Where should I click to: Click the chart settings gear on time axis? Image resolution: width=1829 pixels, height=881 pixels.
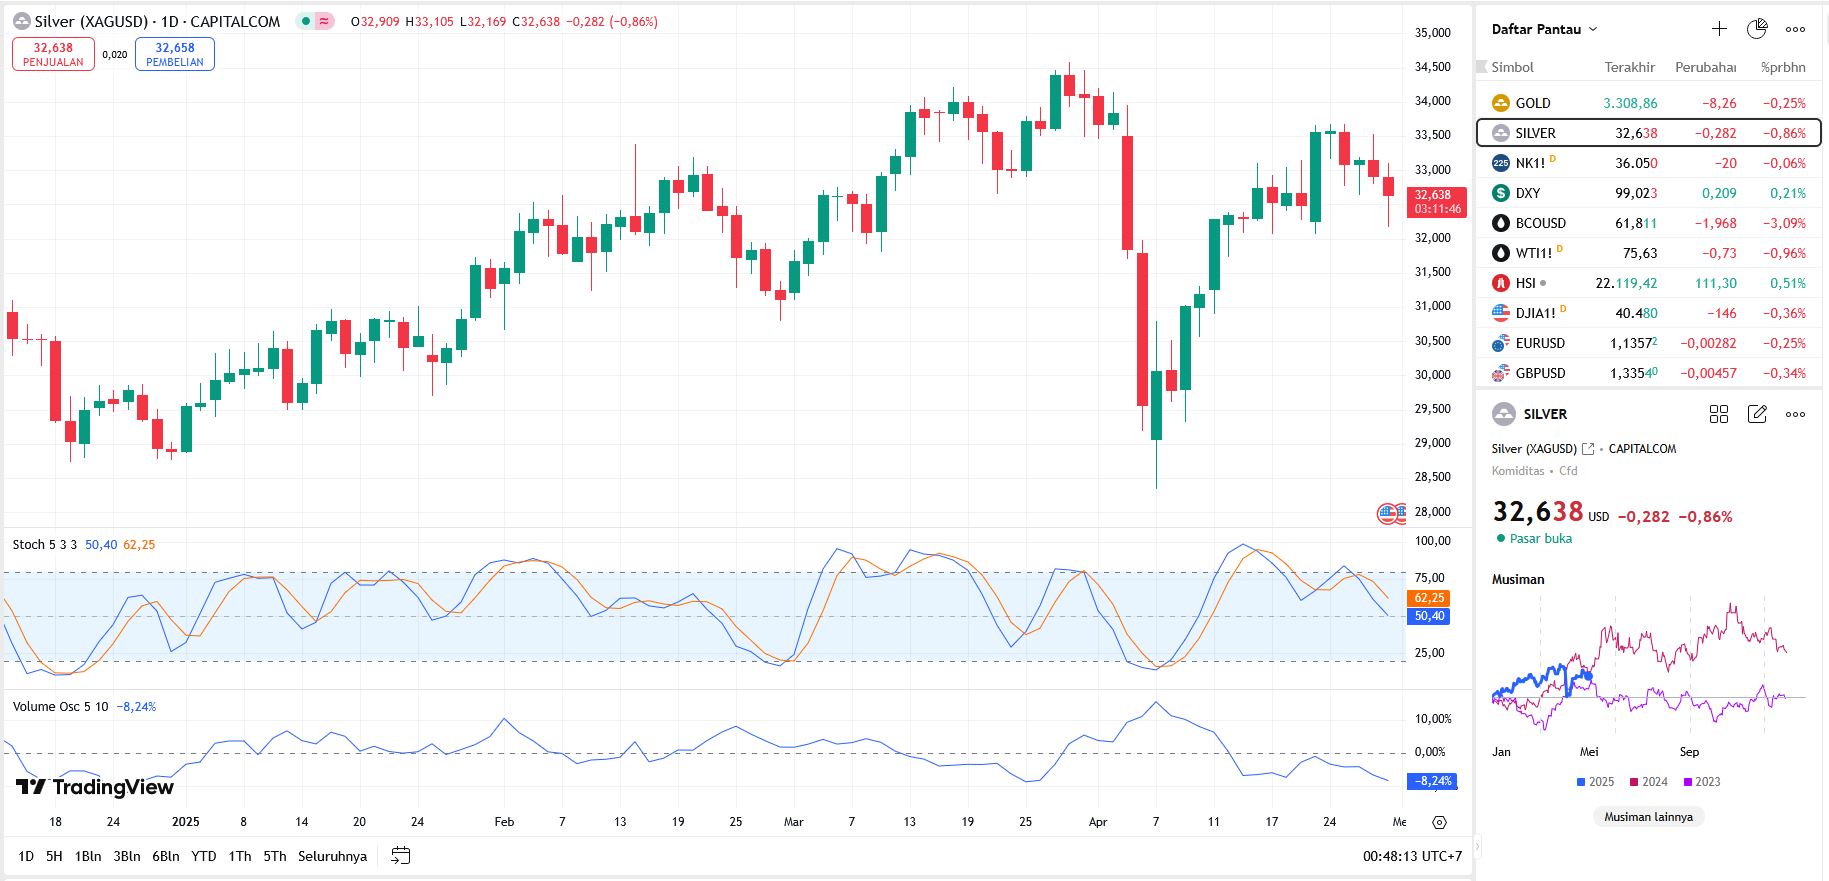point(1439,822)
